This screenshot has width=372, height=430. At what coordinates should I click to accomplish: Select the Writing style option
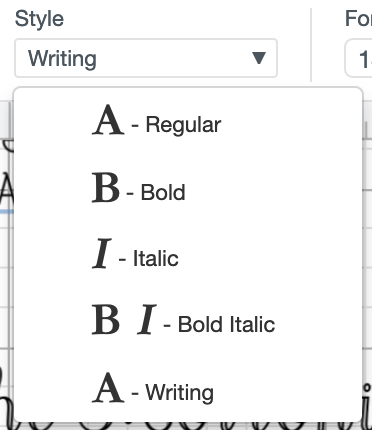coord(188,388)
